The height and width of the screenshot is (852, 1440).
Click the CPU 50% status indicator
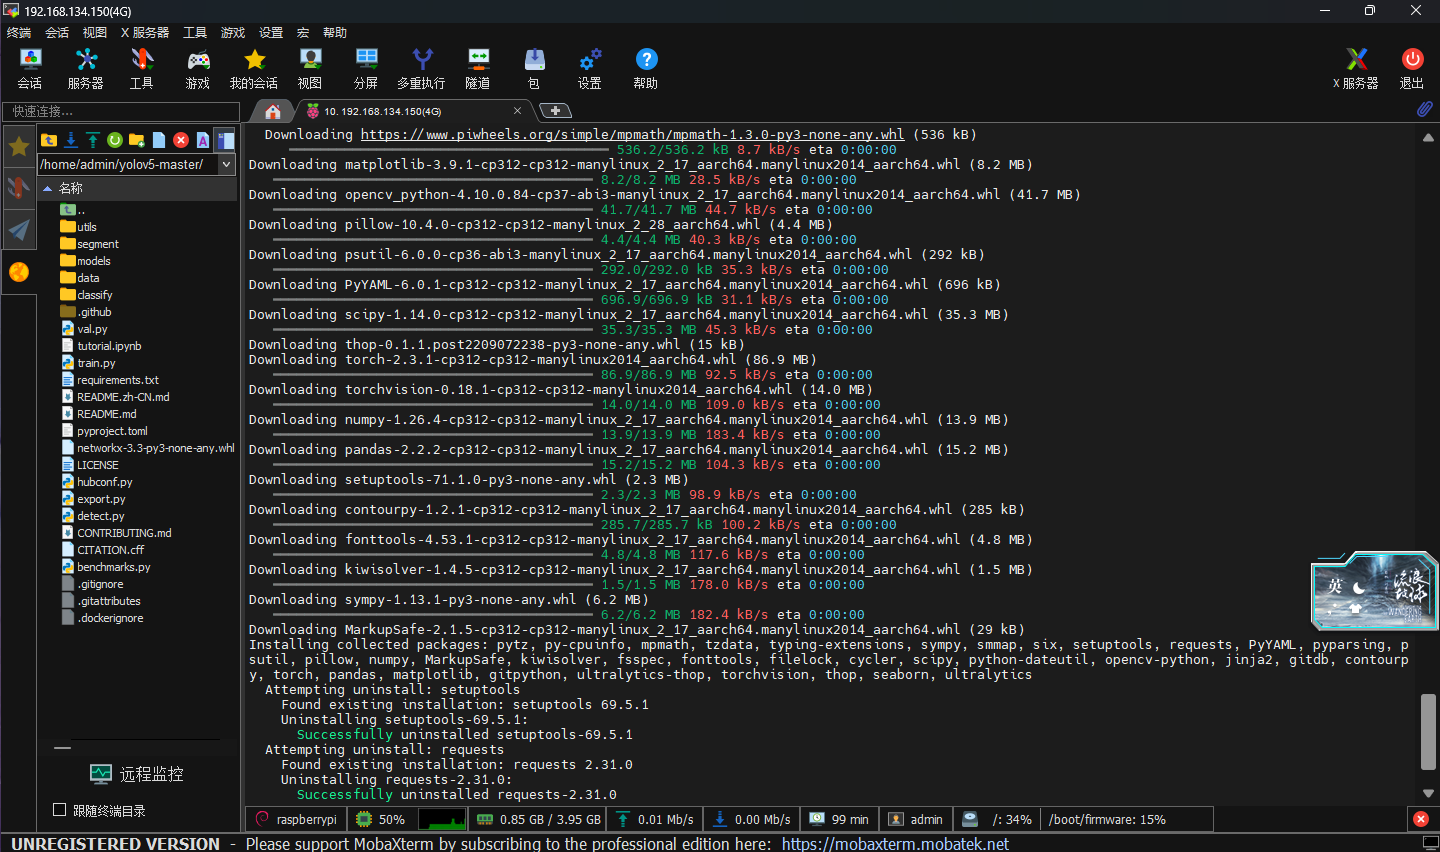tap(381, 819)
